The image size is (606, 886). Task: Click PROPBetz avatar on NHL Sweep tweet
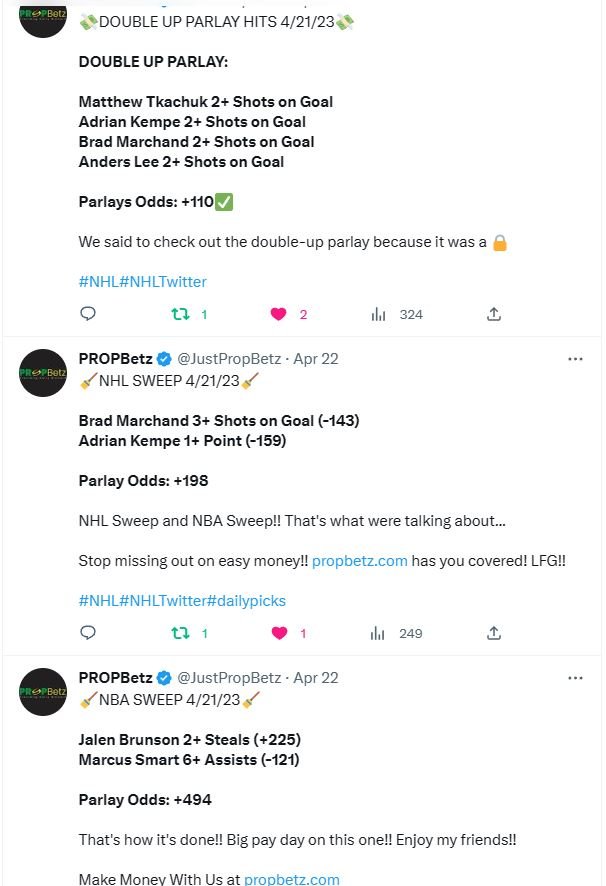click(43, 374)
